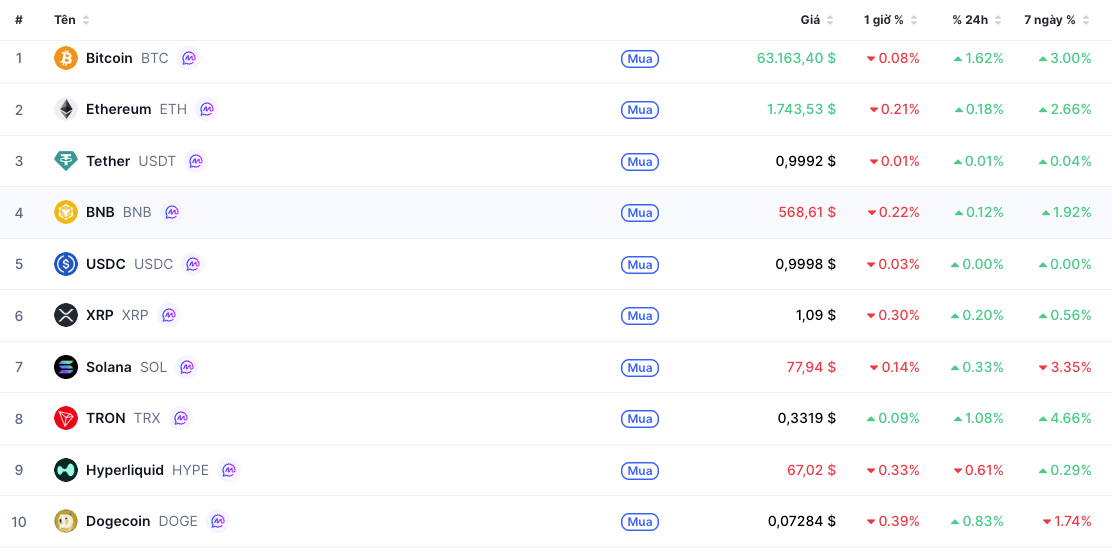The width and height of the screenshot is (1112, 552).
Task: Click the Bitcoin orange coin logo
Action: coord(66,58)
